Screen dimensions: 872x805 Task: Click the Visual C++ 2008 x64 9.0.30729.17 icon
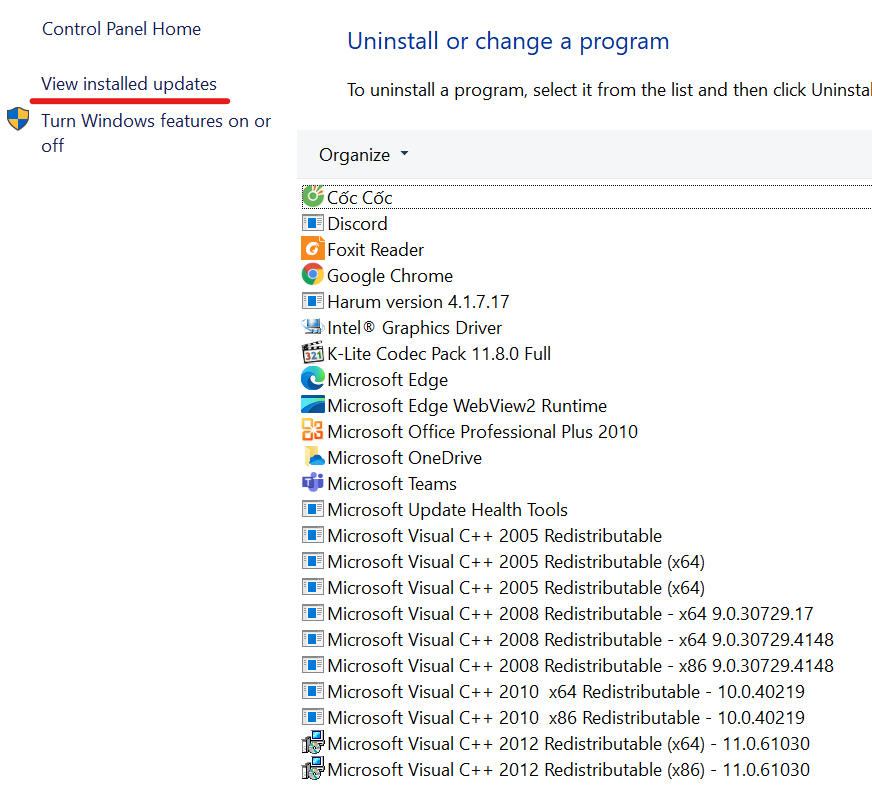313,613
